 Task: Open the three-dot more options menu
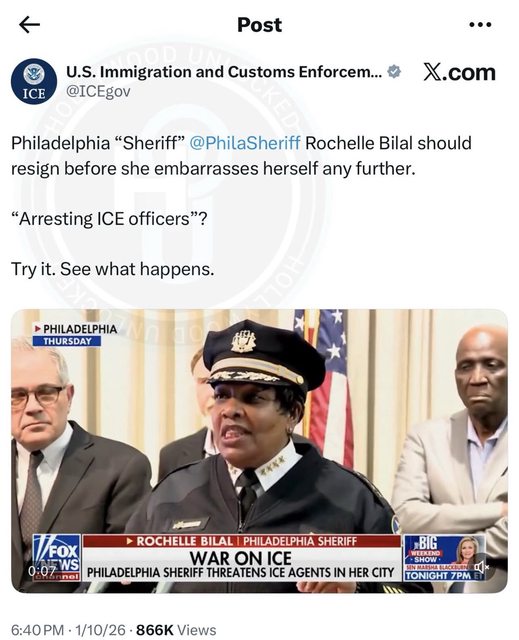coord(480,25)
